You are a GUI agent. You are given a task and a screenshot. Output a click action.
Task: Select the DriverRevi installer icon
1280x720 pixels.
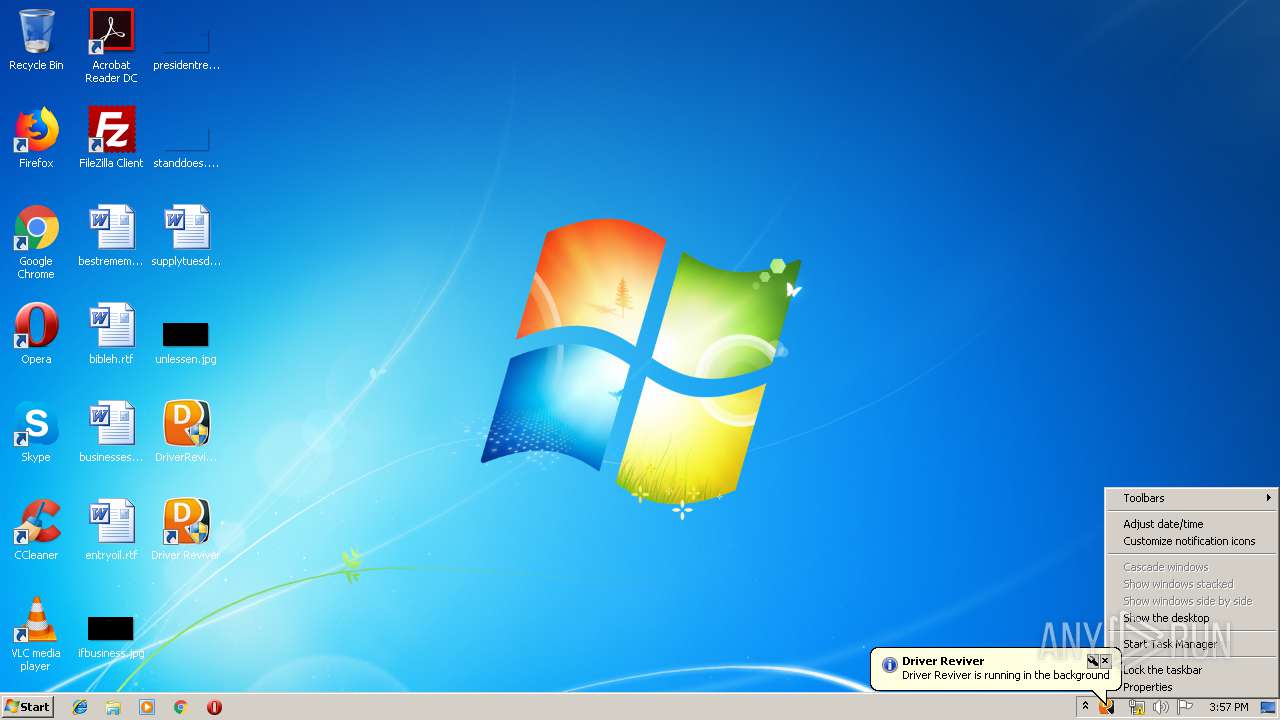point(186,432)
